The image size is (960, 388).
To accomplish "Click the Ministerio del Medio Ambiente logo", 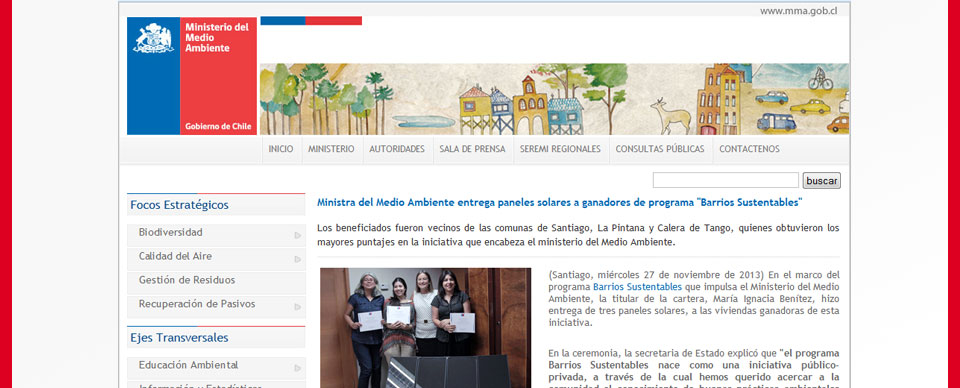I will 192,76.
